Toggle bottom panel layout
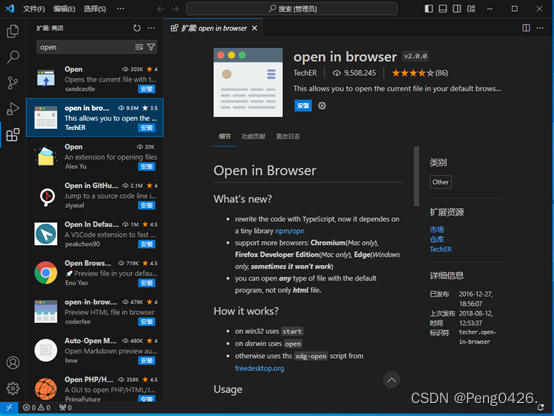This screenshot has height=416, width=554. click(443, 9)
